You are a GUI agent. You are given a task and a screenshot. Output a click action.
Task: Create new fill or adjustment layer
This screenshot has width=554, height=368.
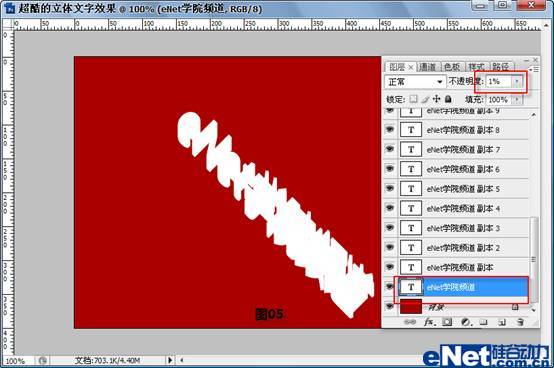466,322
